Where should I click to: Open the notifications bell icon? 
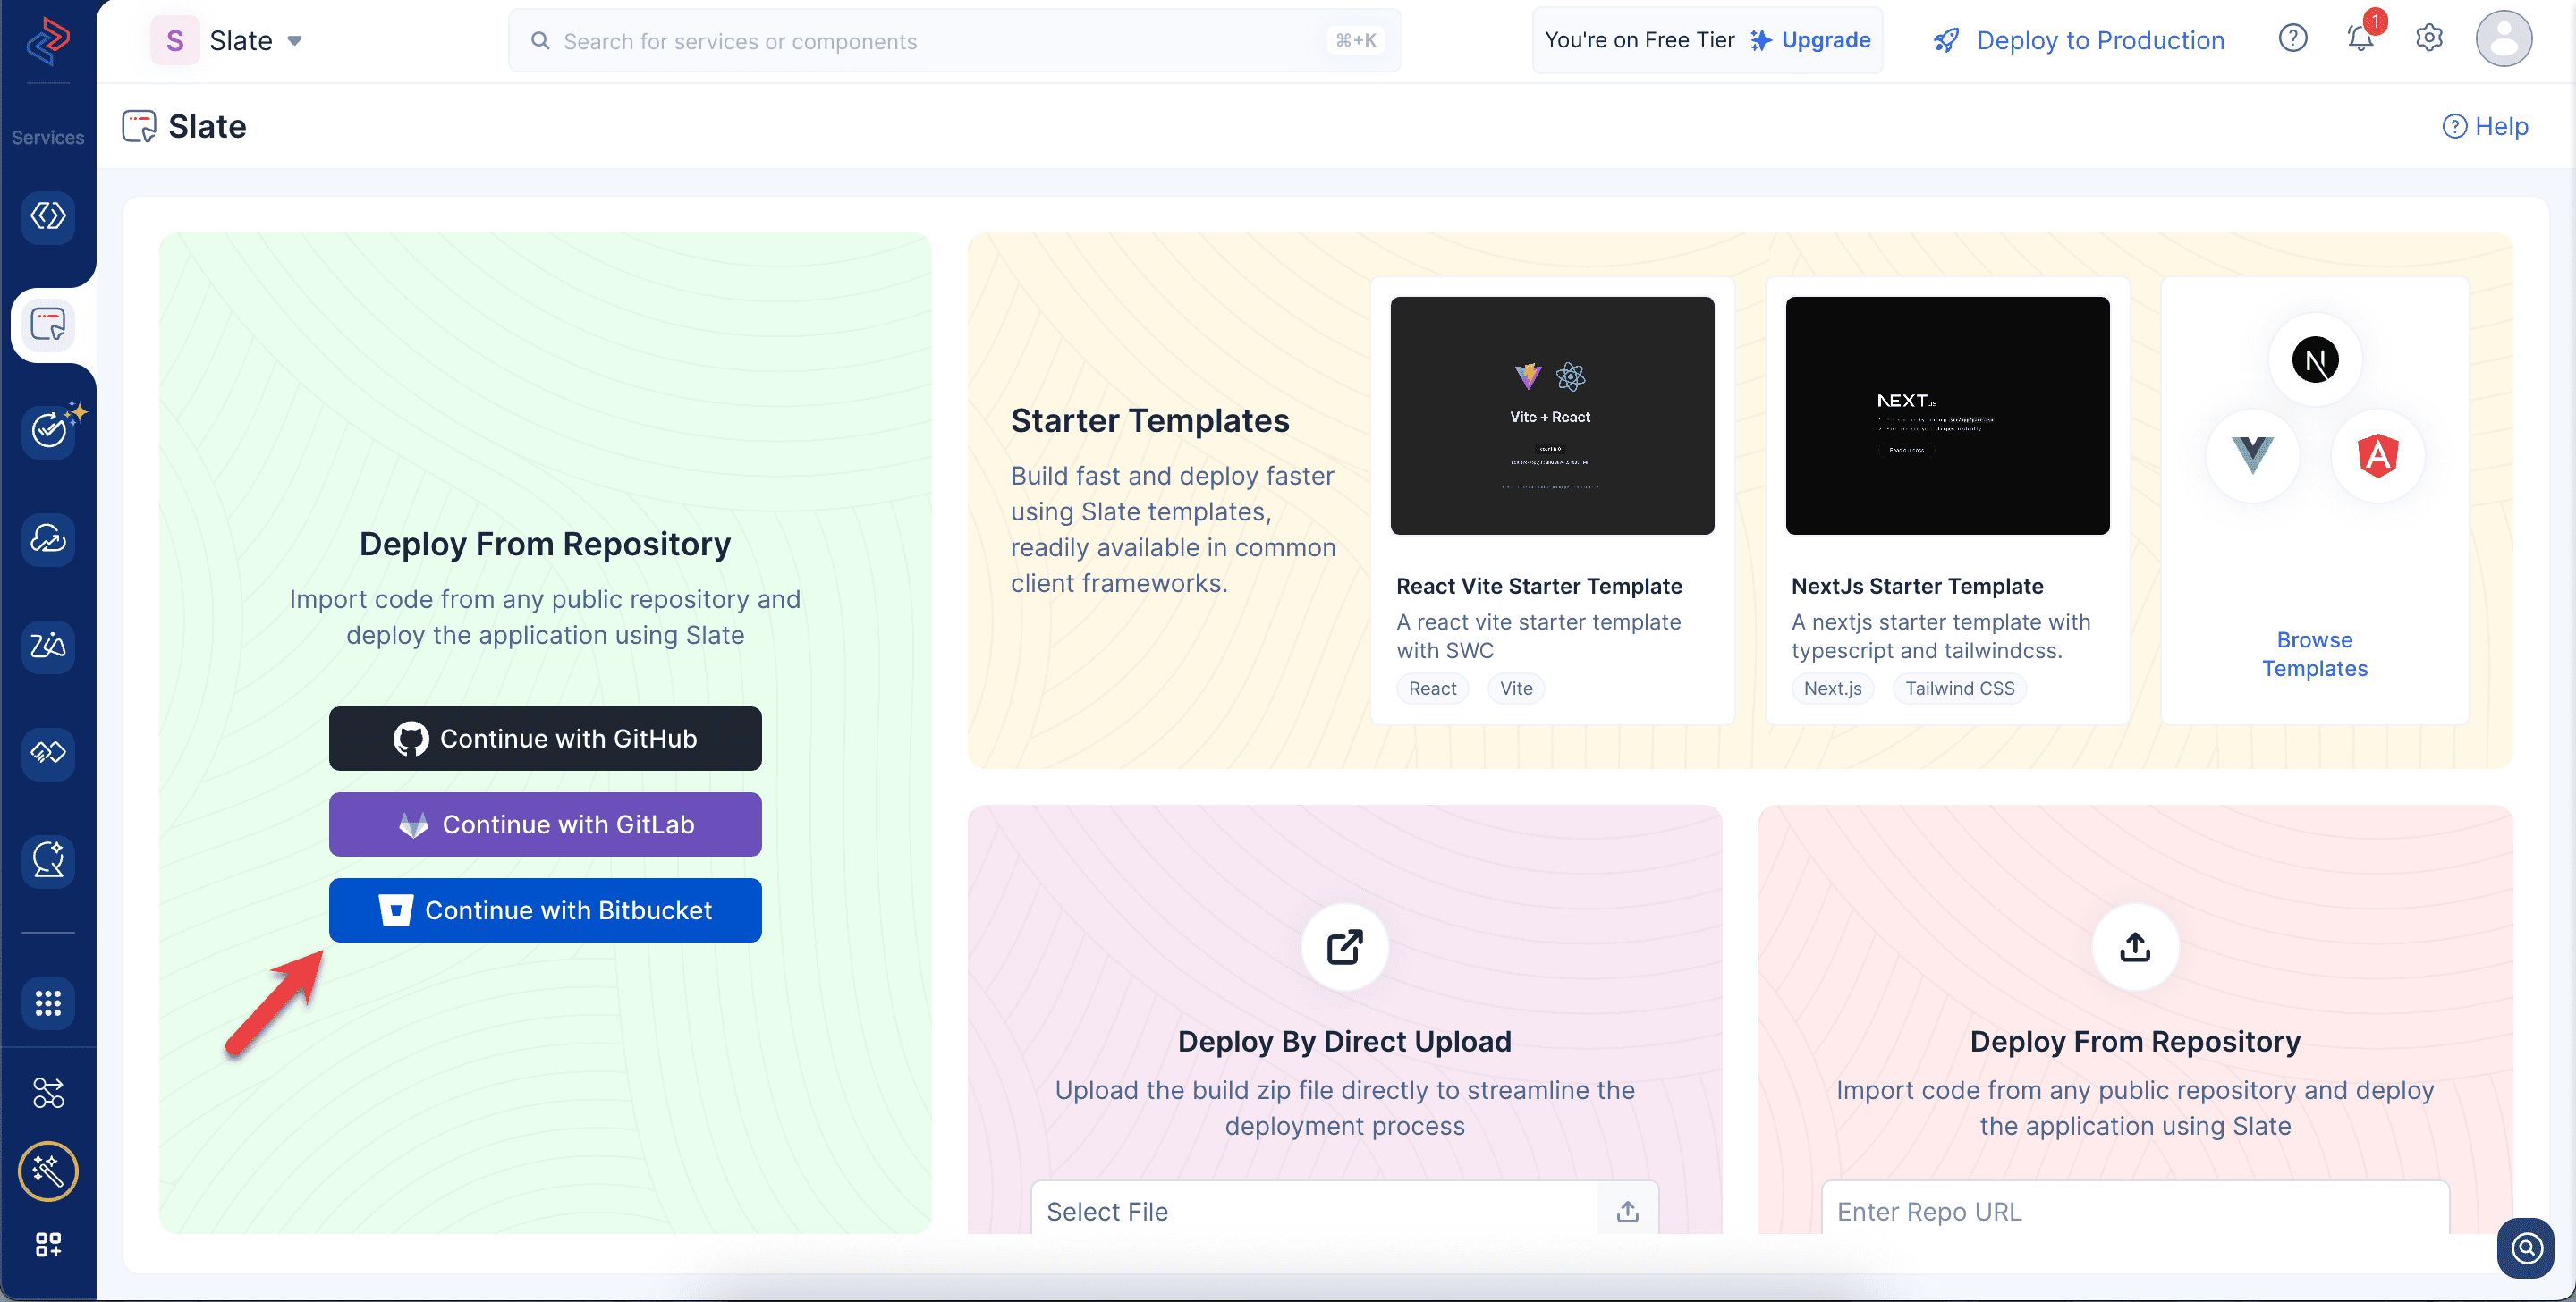[2361, 39]
